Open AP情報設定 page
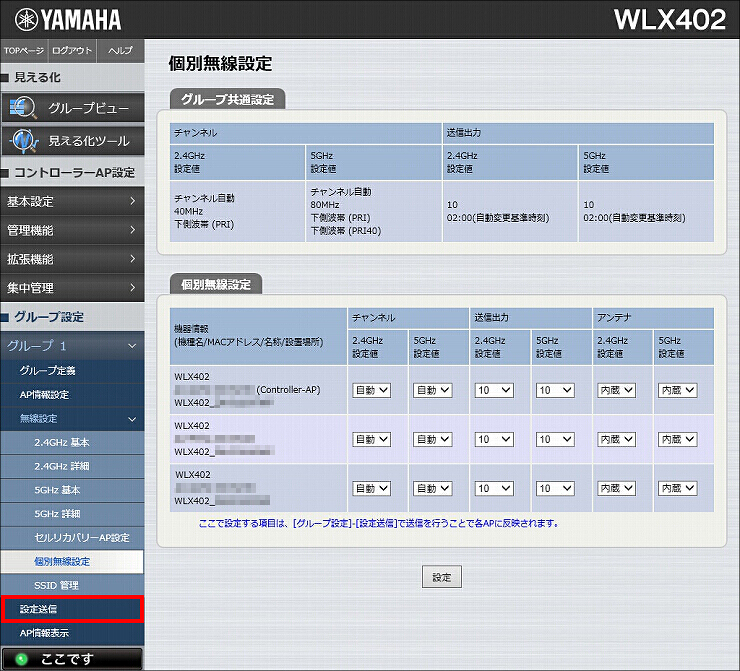Viewport: 740px width, 671px height. coord(72,394)
